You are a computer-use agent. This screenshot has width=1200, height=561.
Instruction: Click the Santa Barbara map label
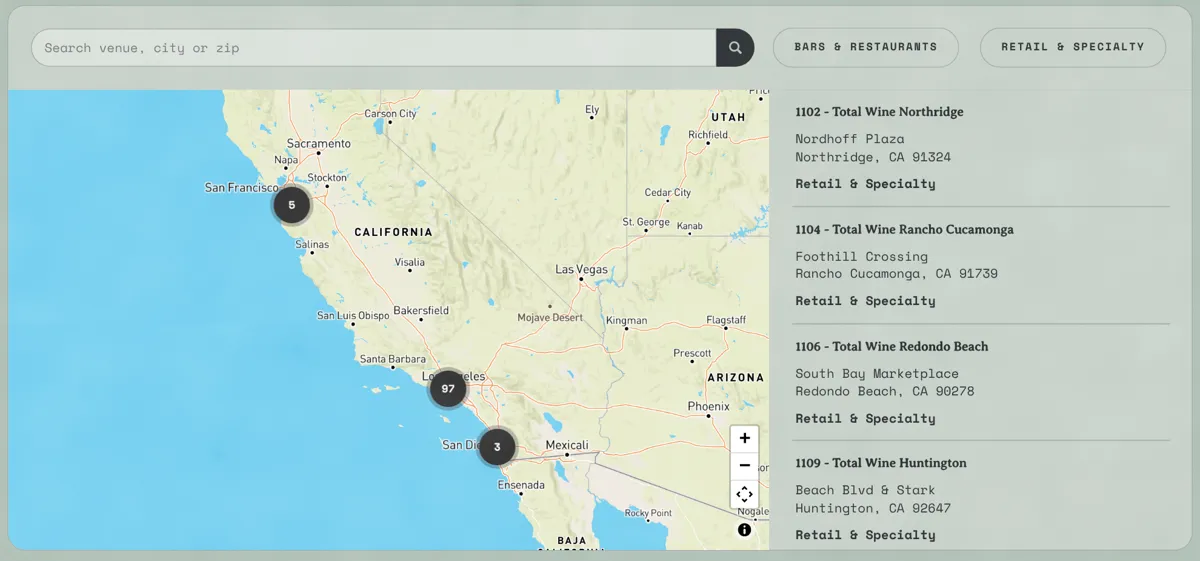392,359
